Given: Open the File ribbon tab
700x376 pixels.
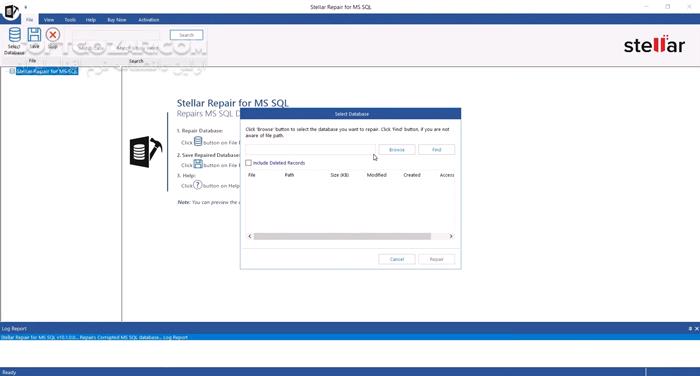Looking at the screenshot, I should pyautogui.click(x=29, y=20).
